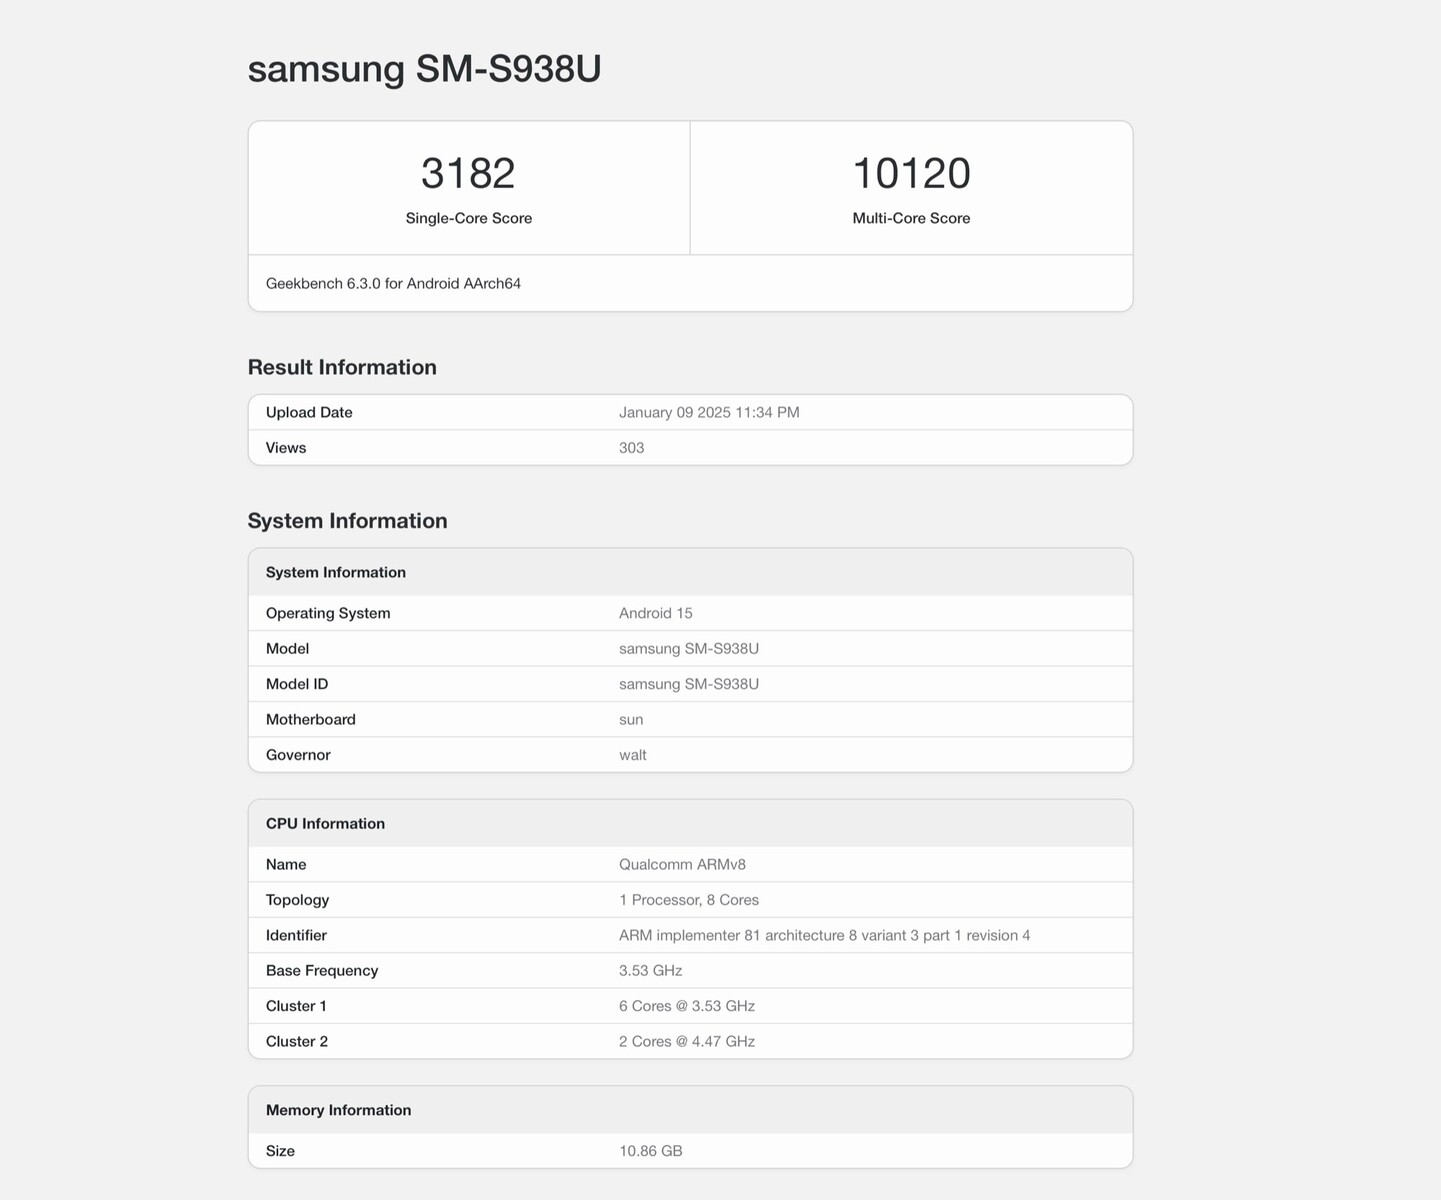The height and width of the screenshot is (1200, 1441).
Task: Click the memory size value 10.86 GB
Action: 650,1151
